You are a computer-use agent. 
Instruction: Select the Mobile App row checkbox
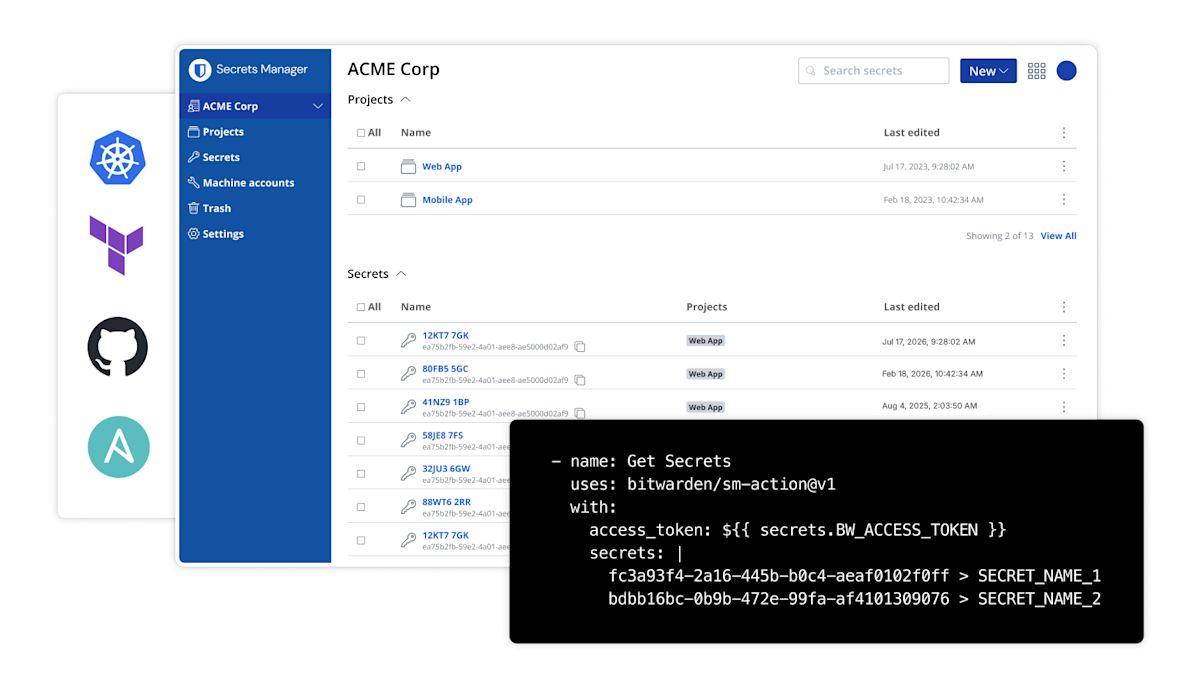tap(361, 199)
